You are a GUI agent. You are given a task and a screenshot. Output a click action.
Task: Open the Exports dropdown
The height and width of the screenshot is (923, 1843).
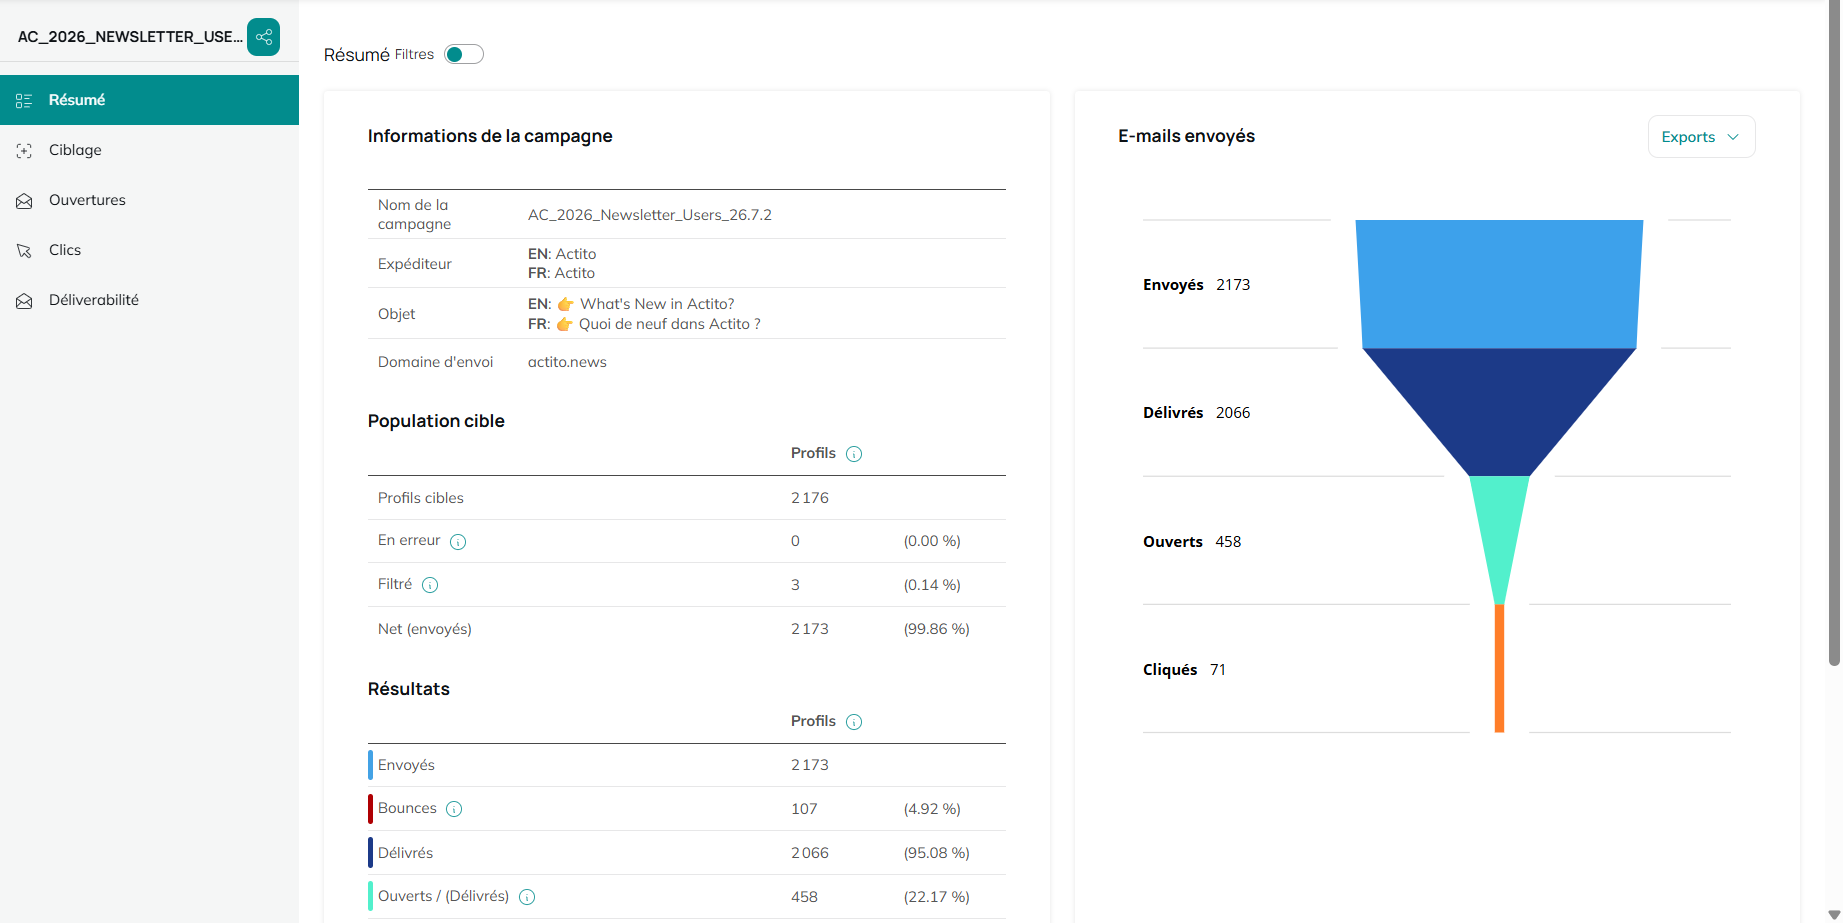pos(1701,137)
